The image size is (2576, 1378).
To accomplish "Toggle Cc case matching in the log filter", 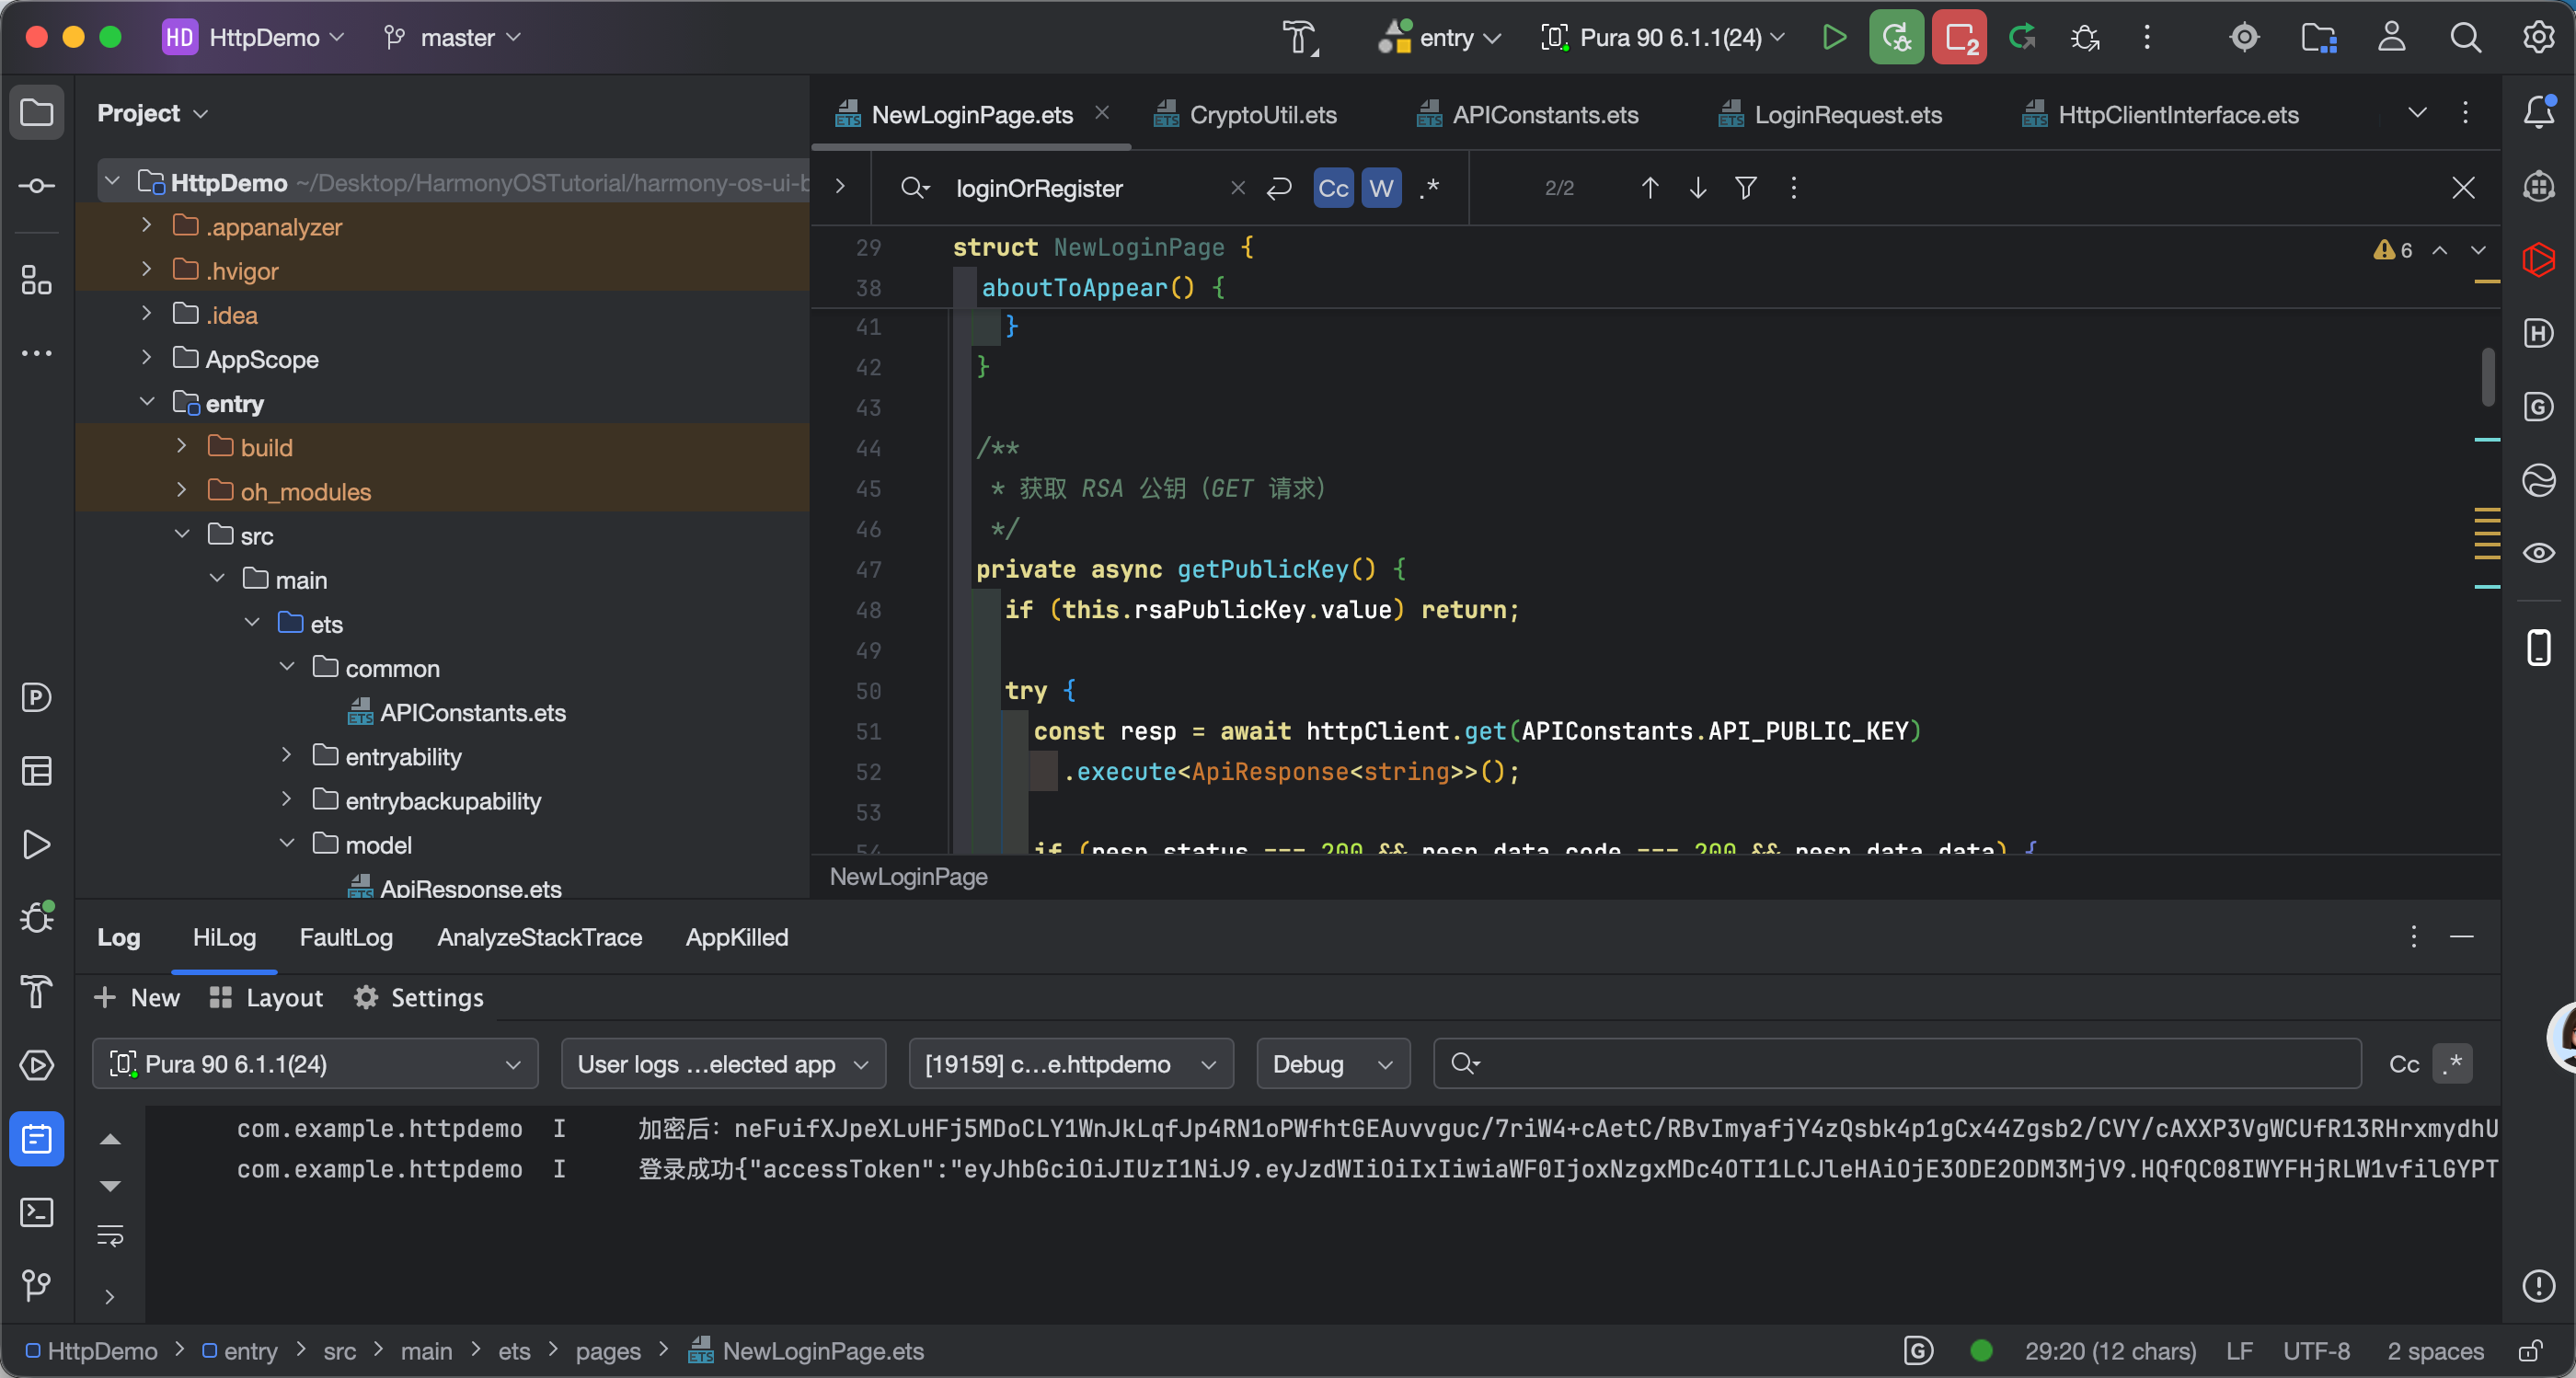I will click(2404, 1064).
